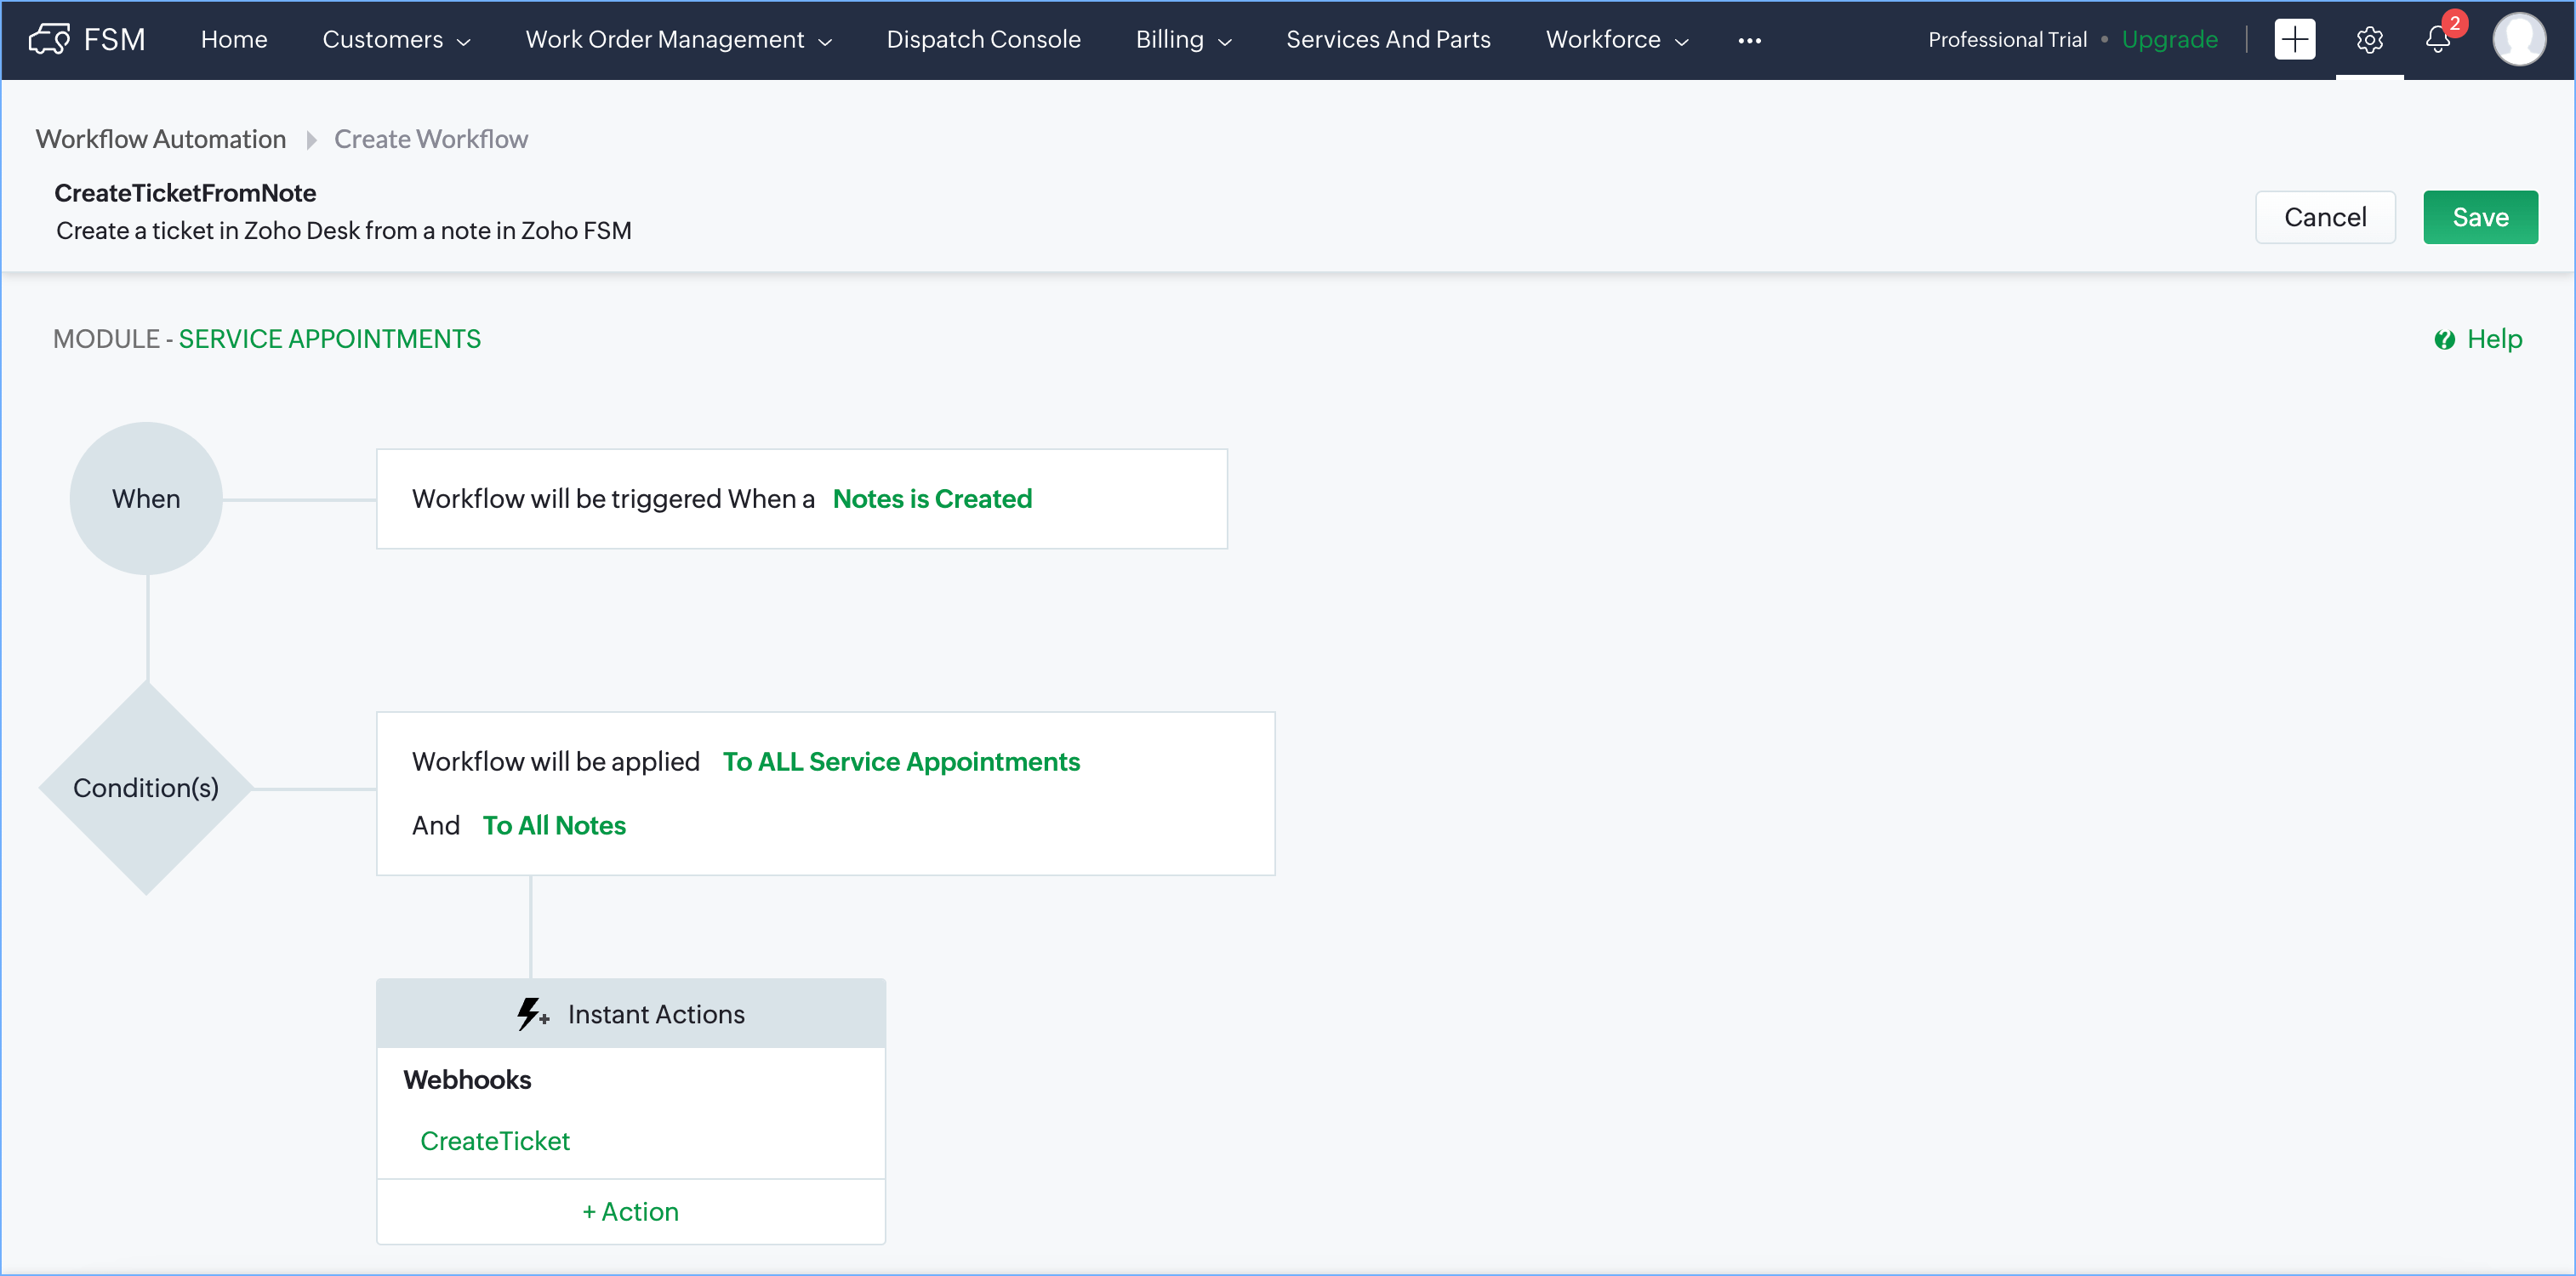Expand the Billing dropdown menu
2576x1276 pixels.
click(1183, 39)
